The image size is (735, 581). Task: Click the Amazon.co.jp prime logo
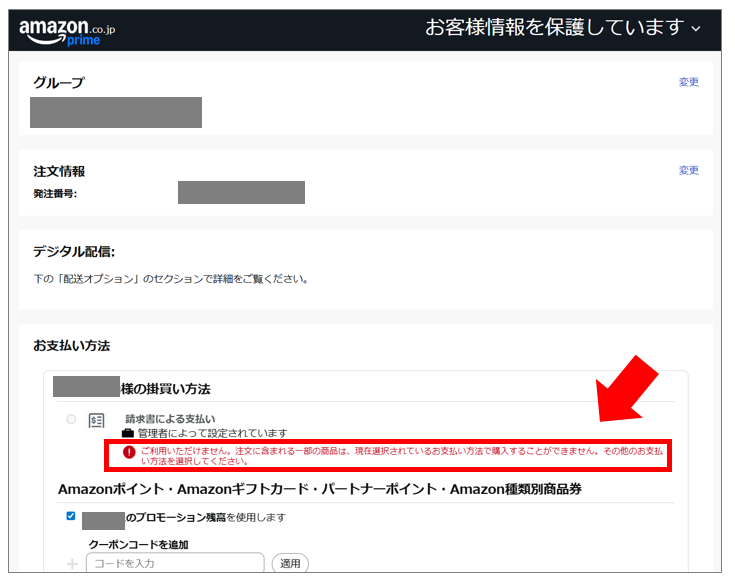click(67, 31)
